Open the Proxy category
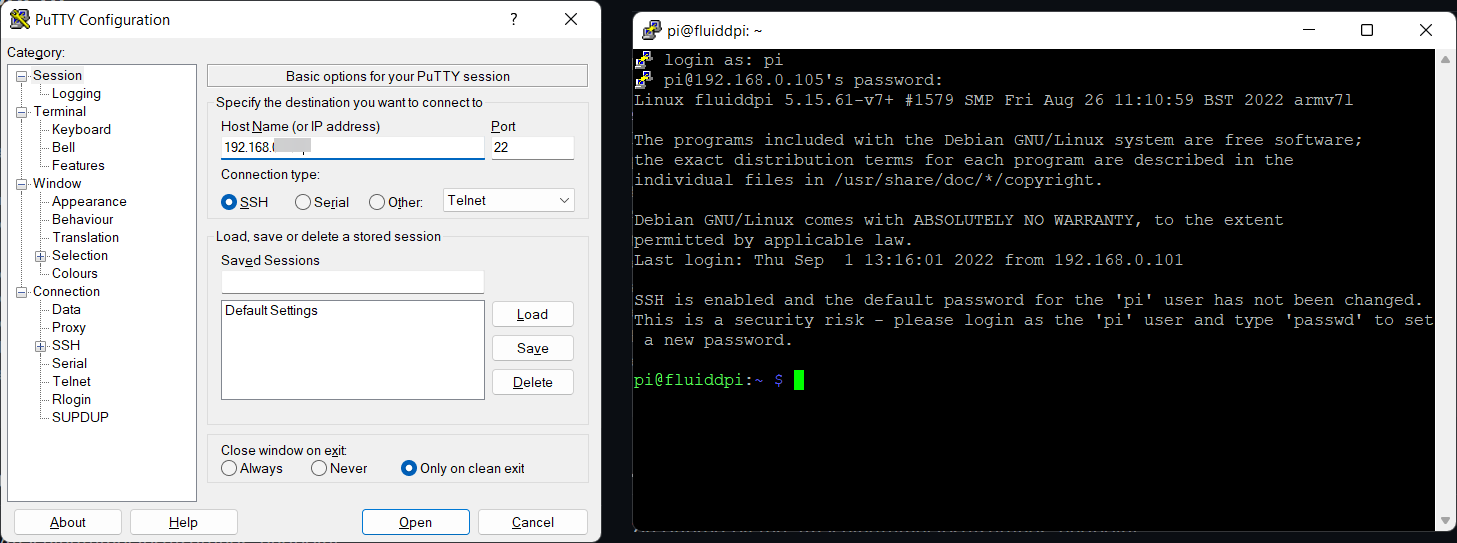 (69, 327)
